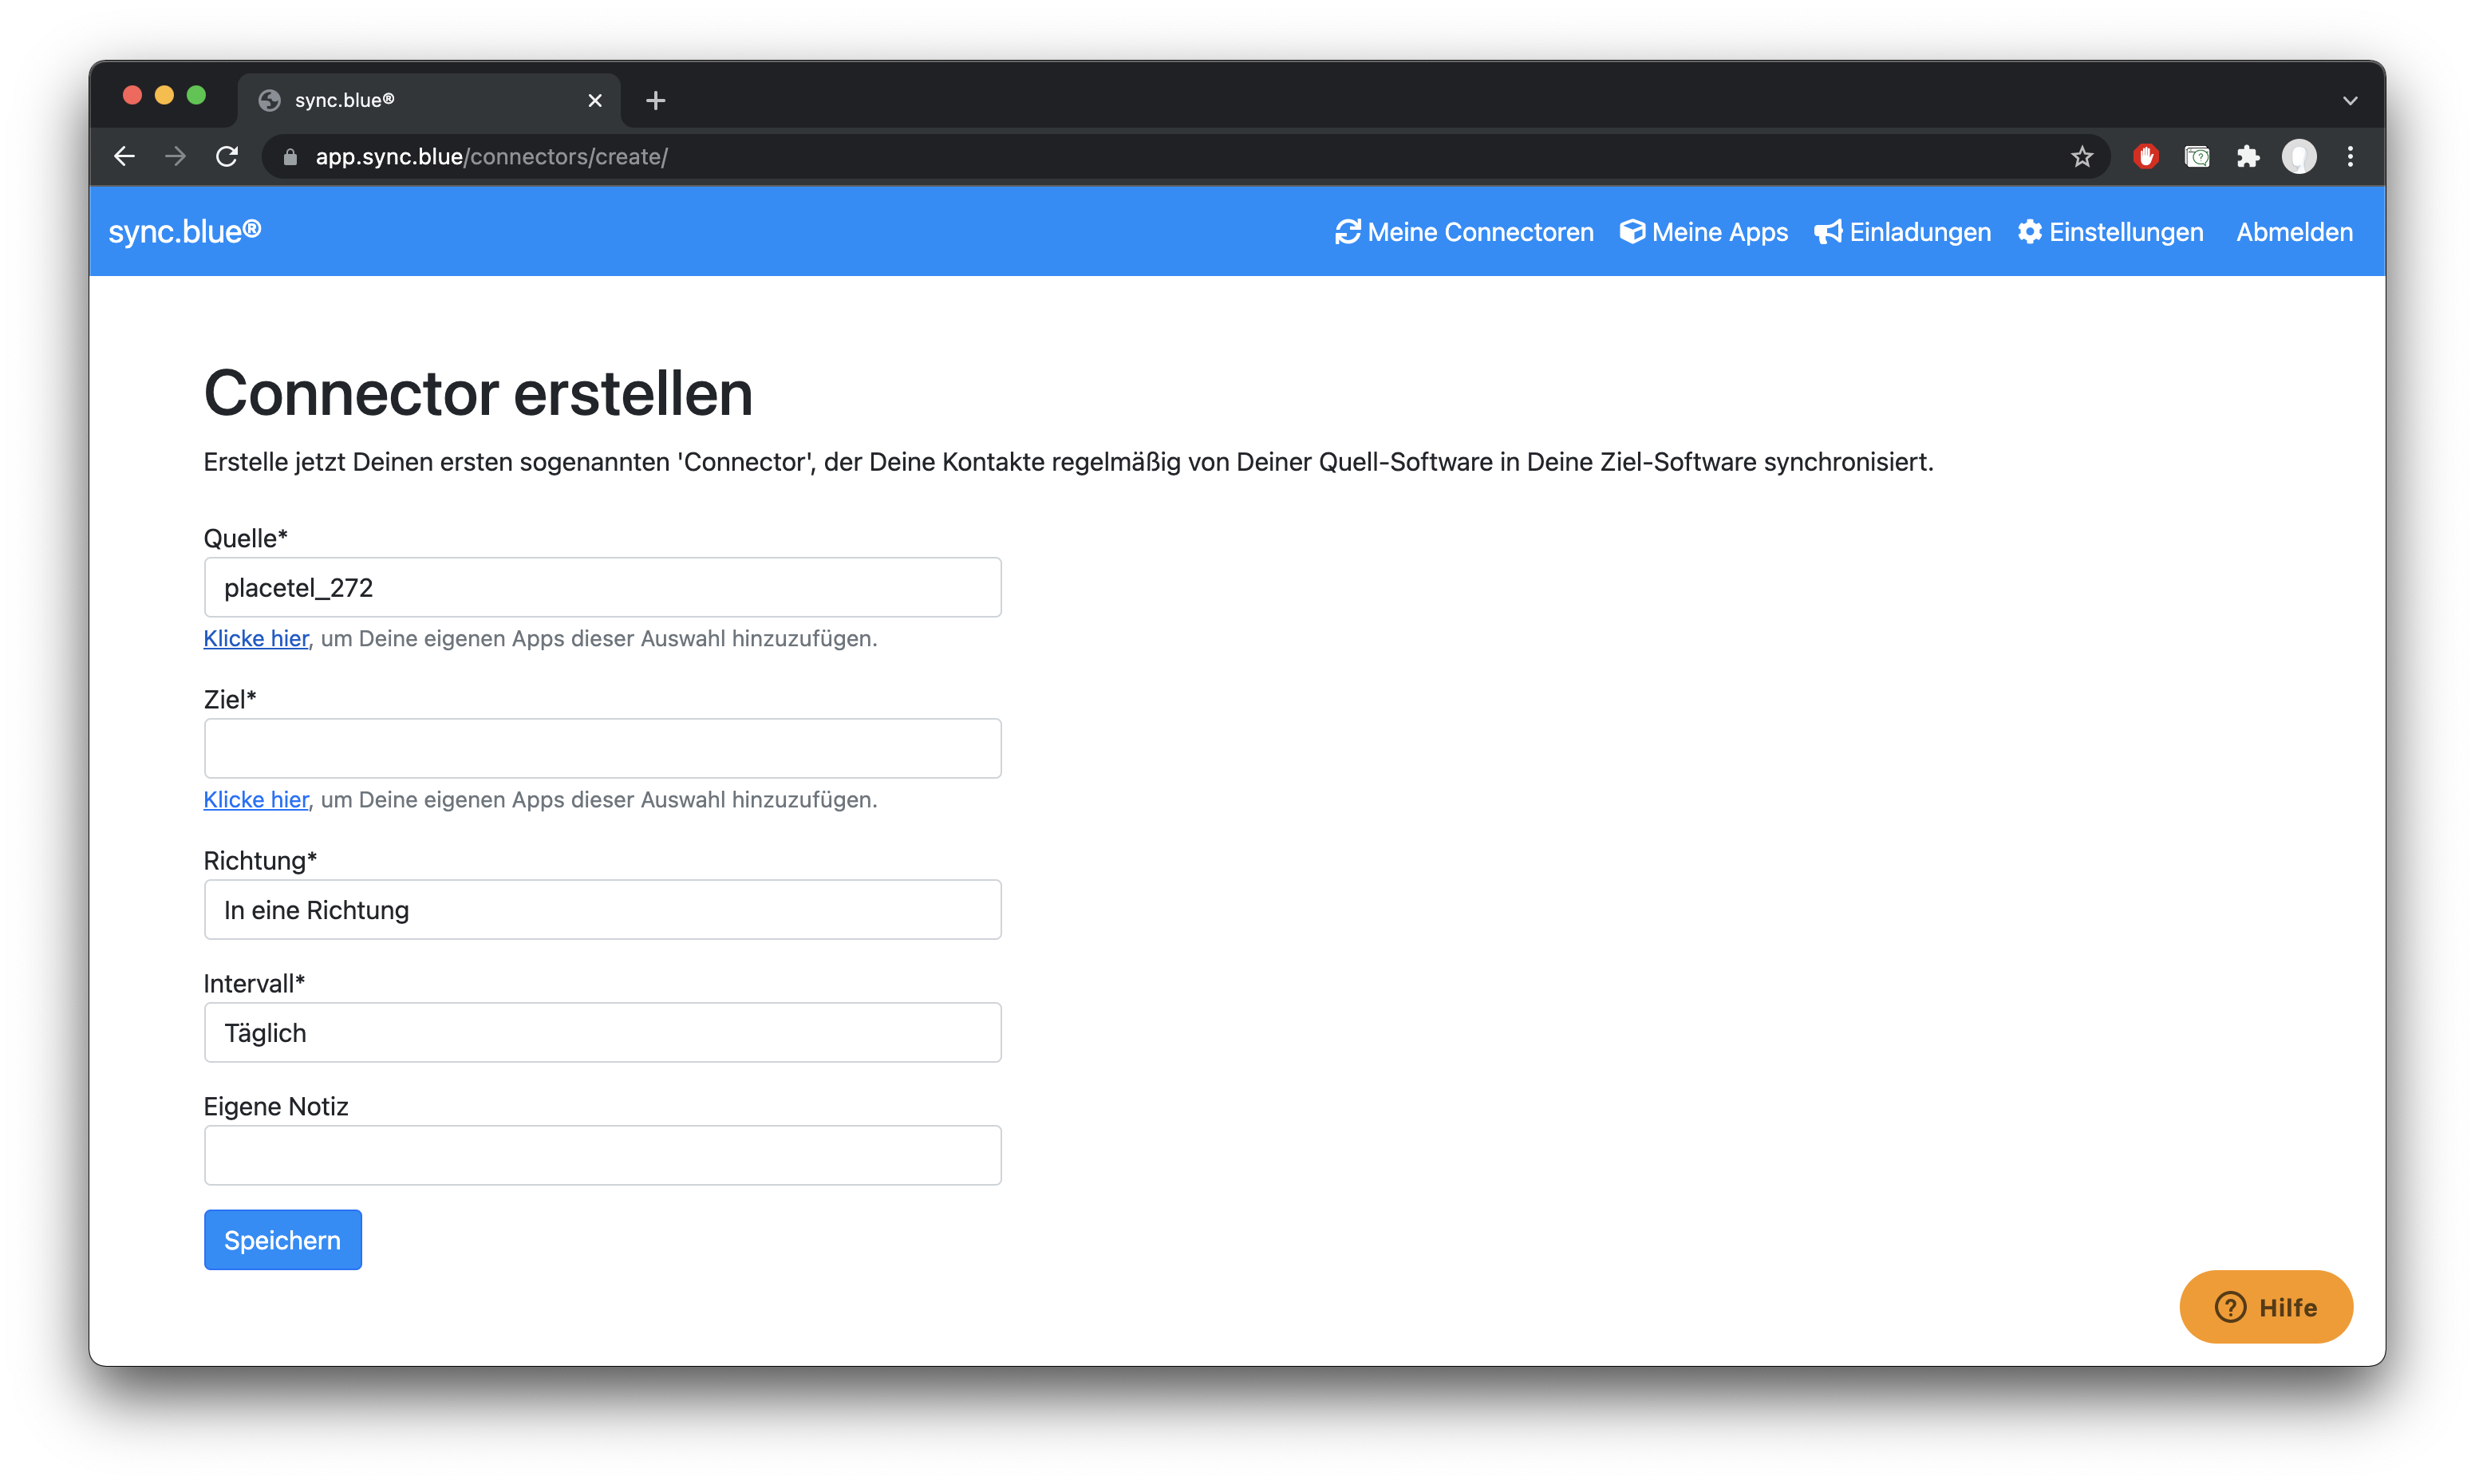Open new tab with plus icon
The height and width of the screenshot is (1484, 2475).
655,100
